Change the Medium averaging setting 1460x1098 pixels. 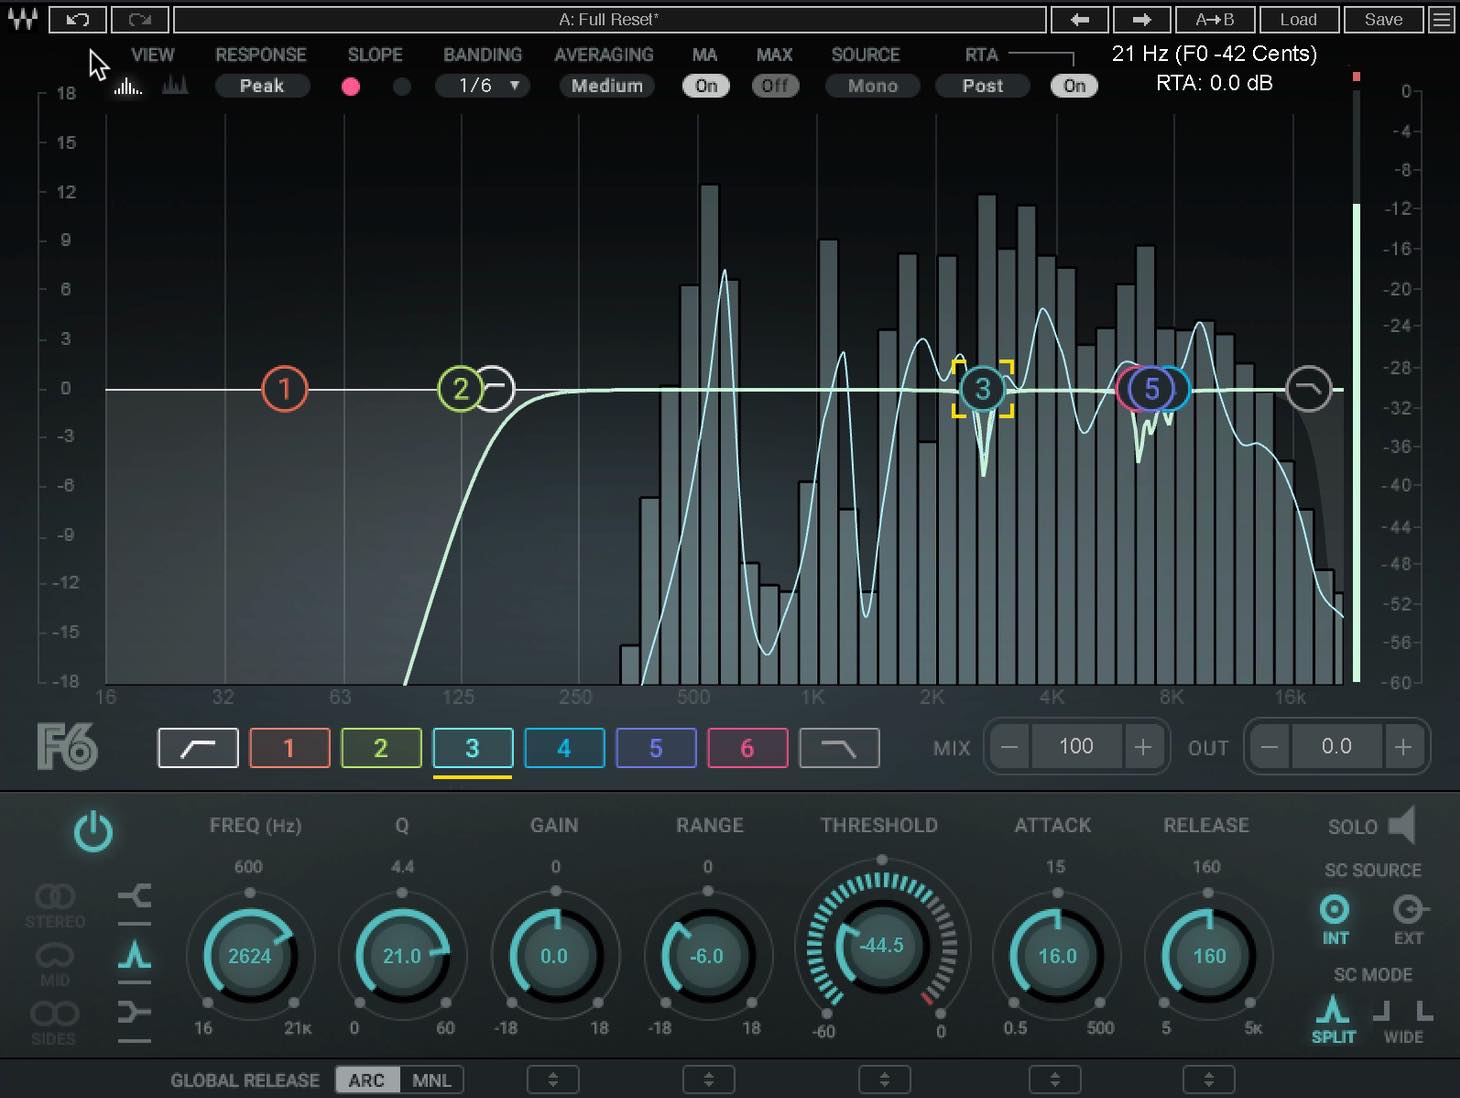(x=607, y=86)
